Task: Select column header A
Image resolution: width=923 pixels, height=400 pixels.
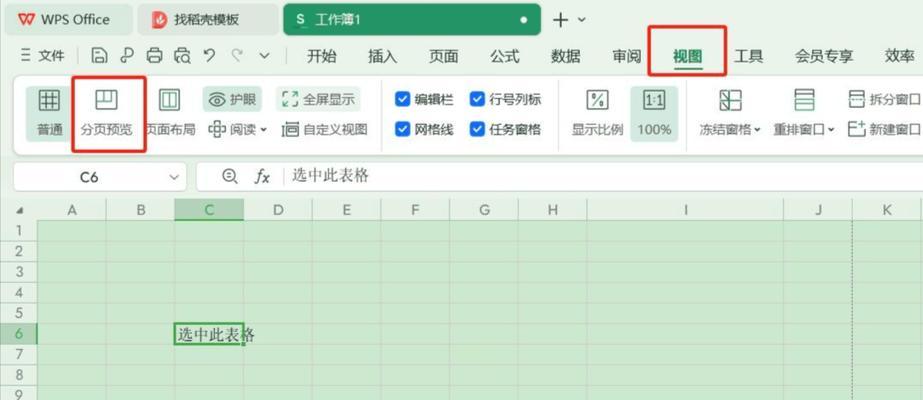Action: tap(72, 210)
